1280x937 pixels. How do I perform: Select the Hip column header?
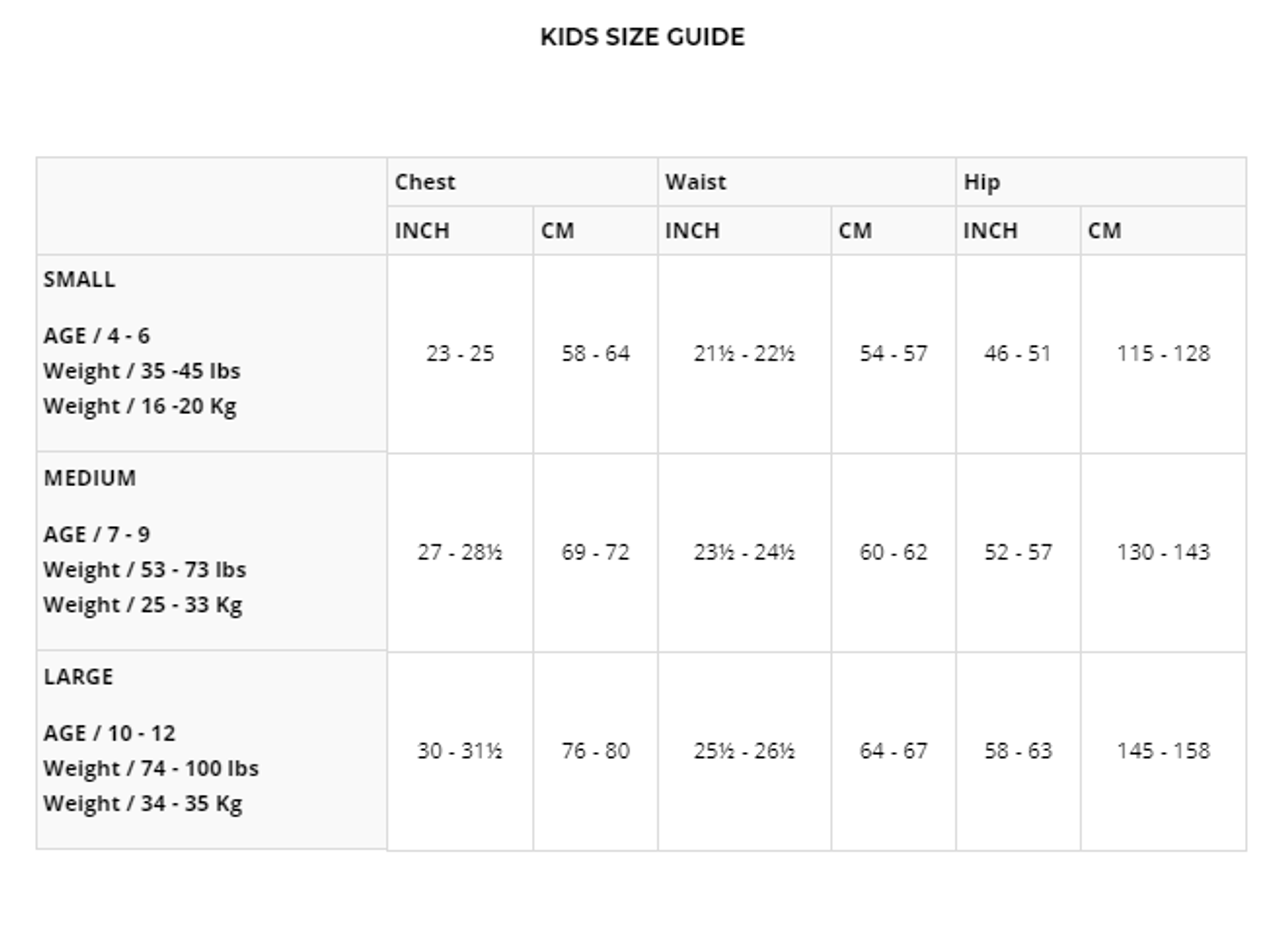pyautogui.click(x=981, y=182)
